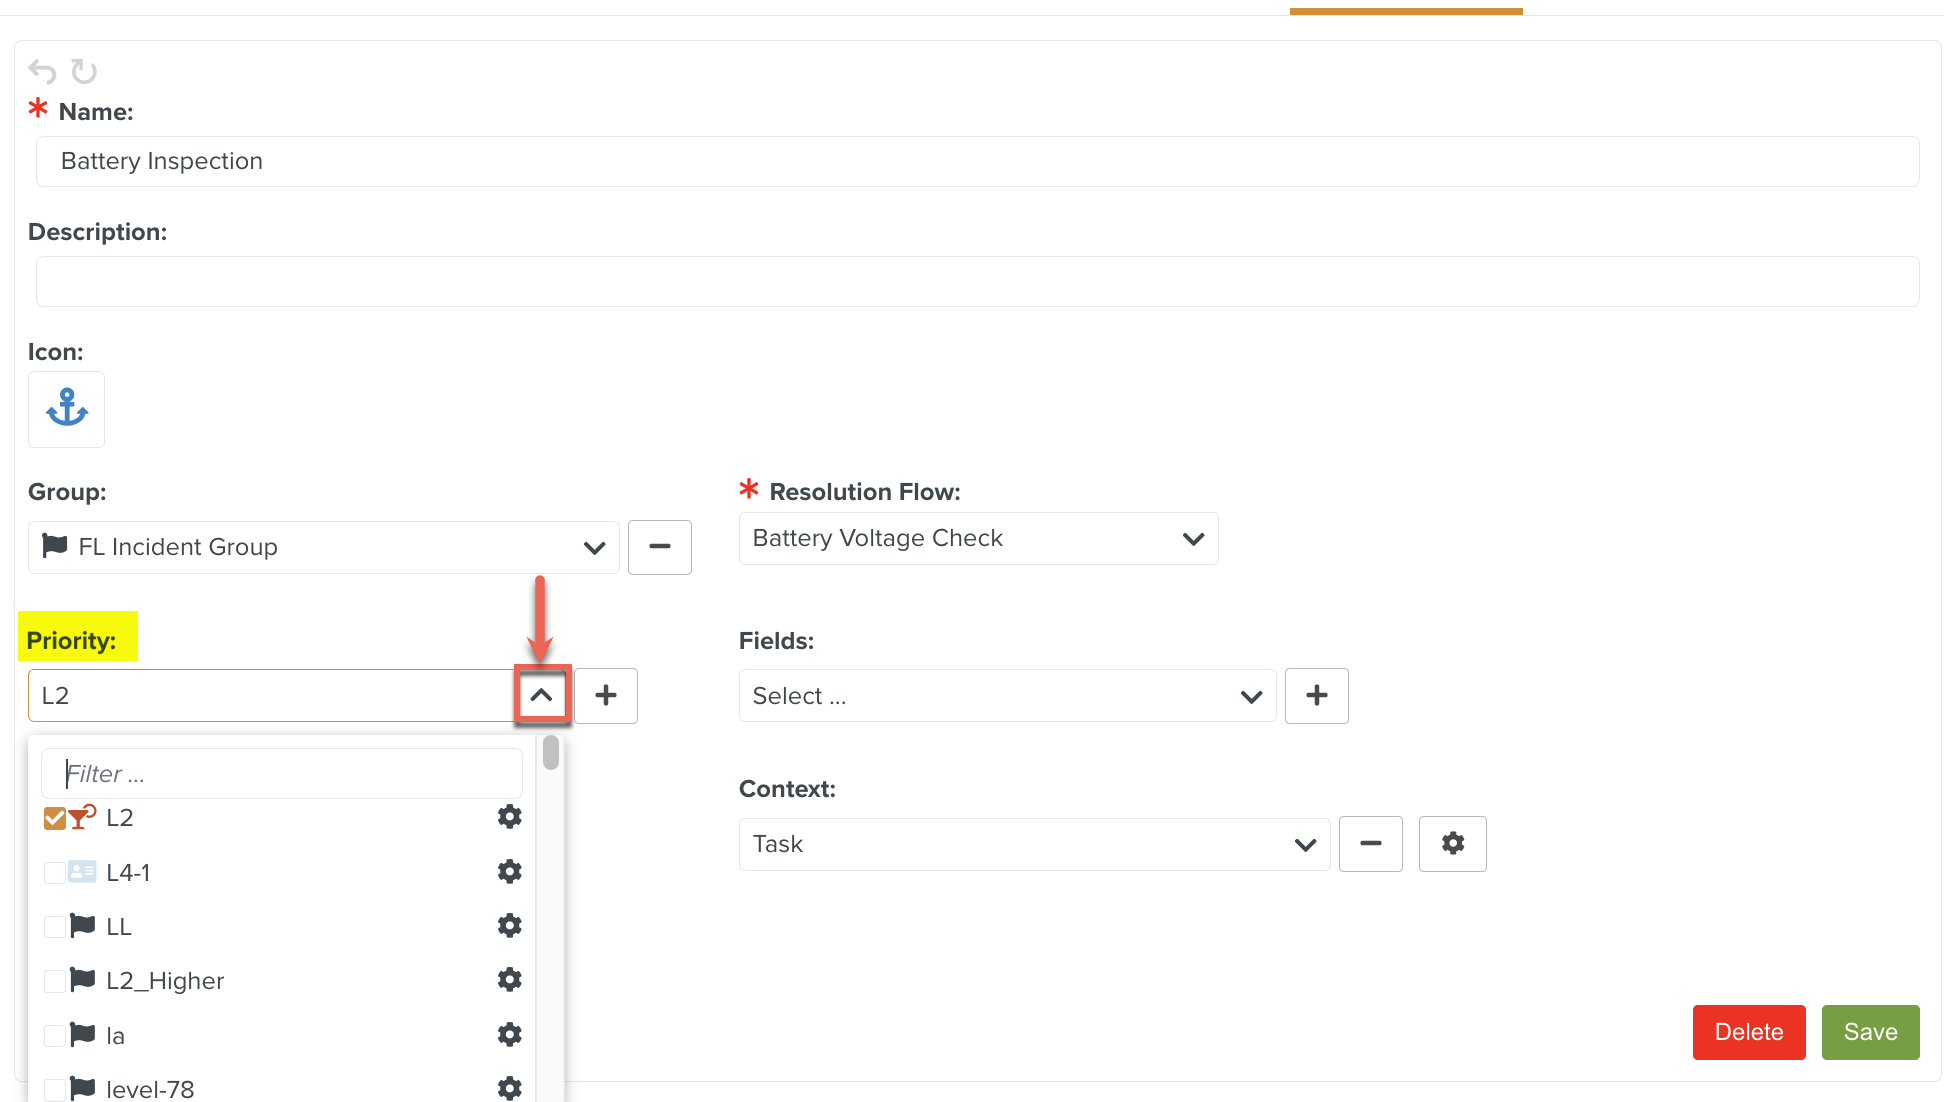Click the redo arrow icon
The image size is (1944, 1102).
(x=85, y=70)
